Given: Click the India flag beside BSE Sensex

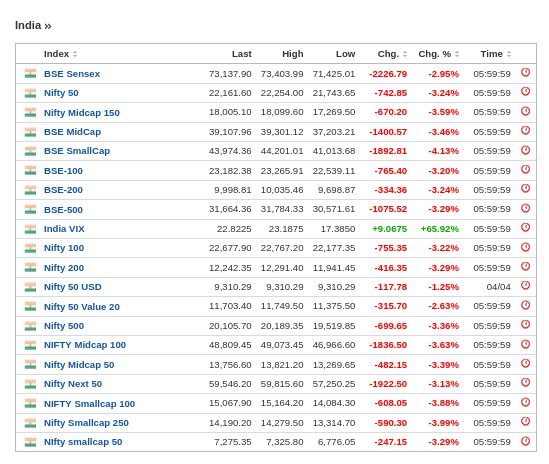Looking at the screenshot, I should [30, 74].
